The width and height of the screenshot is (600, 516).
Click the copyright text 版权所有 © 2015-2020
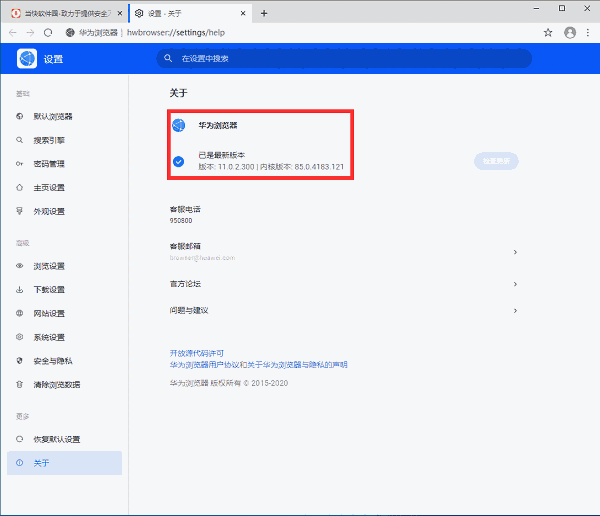249,383
